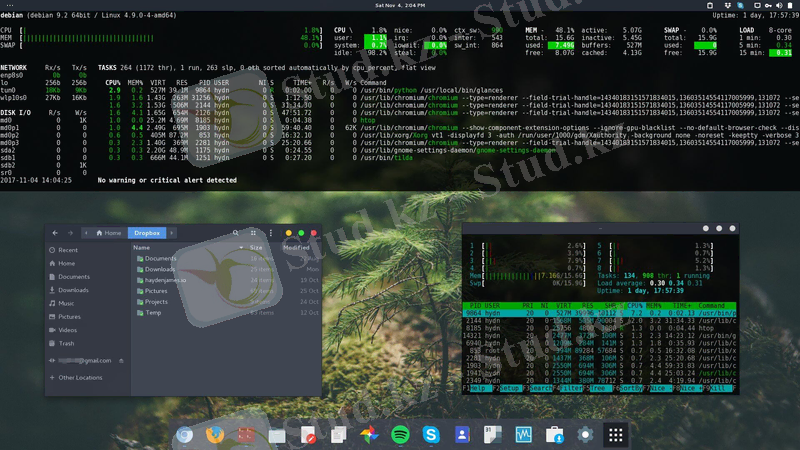The image size is (800, 450).
Task: Sort files by Size column
Action: (x=256, y=247)
